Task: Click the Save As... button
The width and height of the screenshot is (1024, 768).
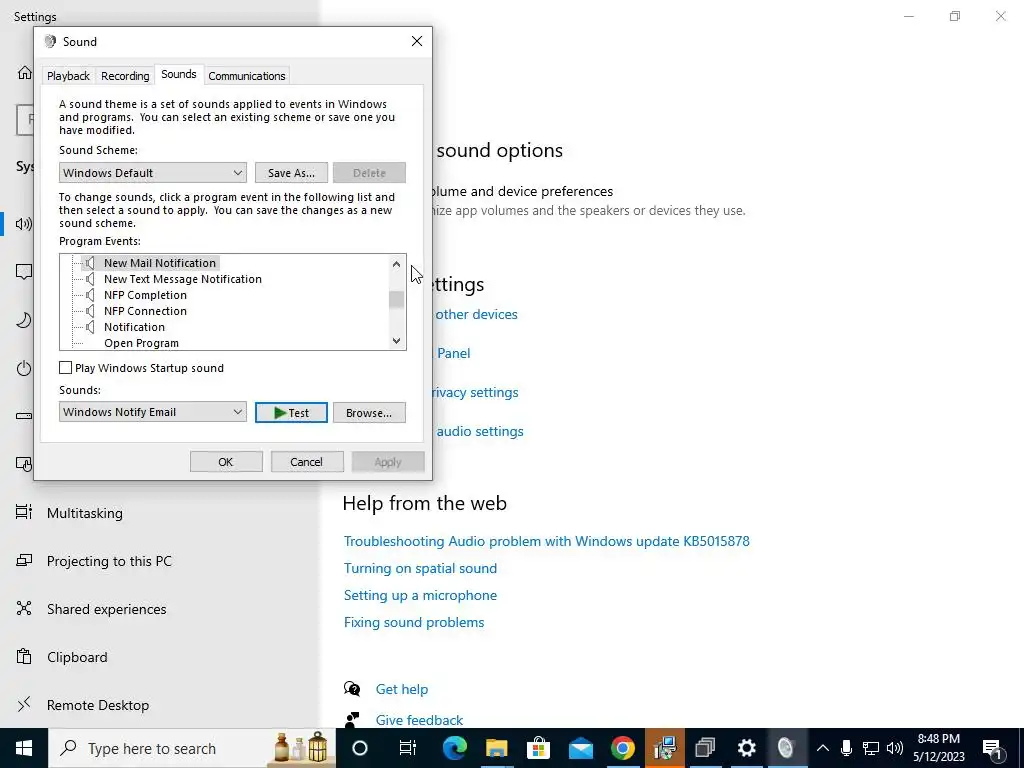Action: 291,173
